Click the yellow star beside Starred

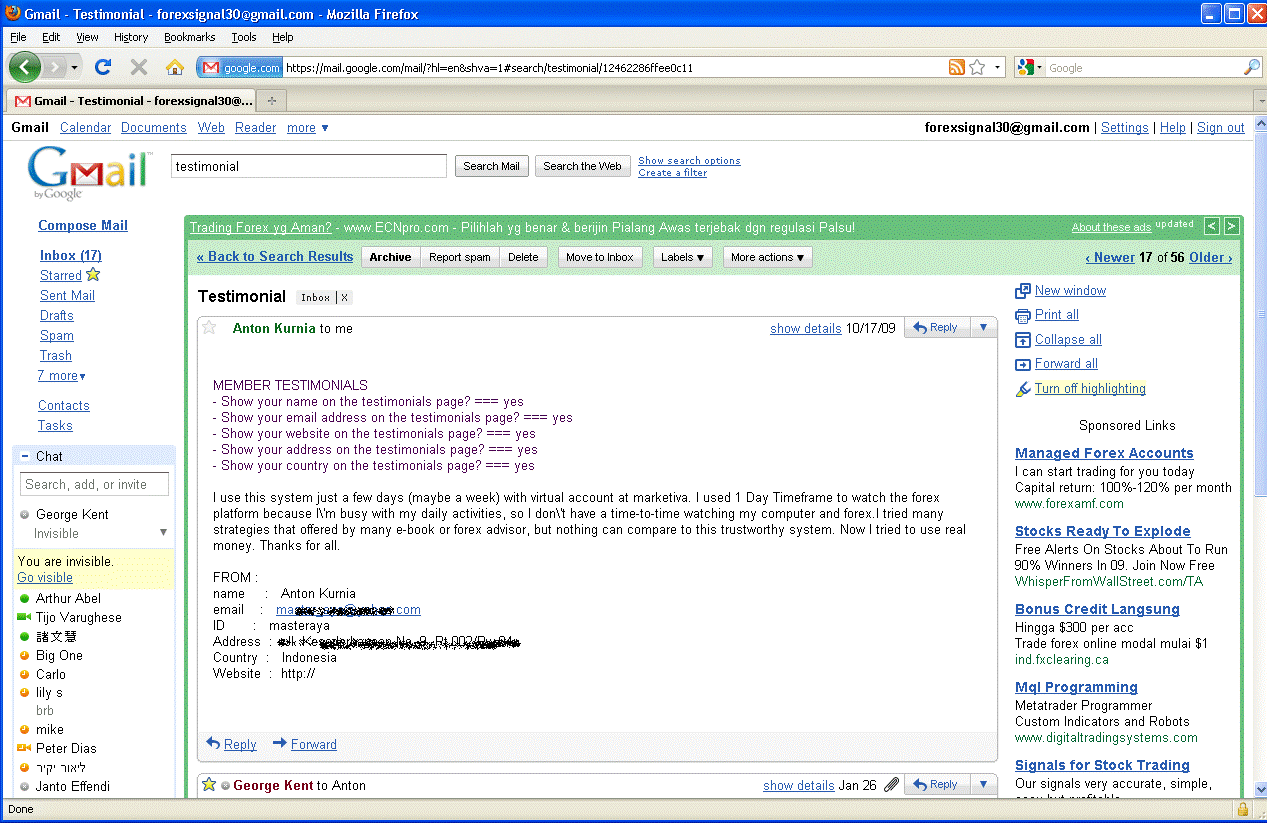[93, 275]
